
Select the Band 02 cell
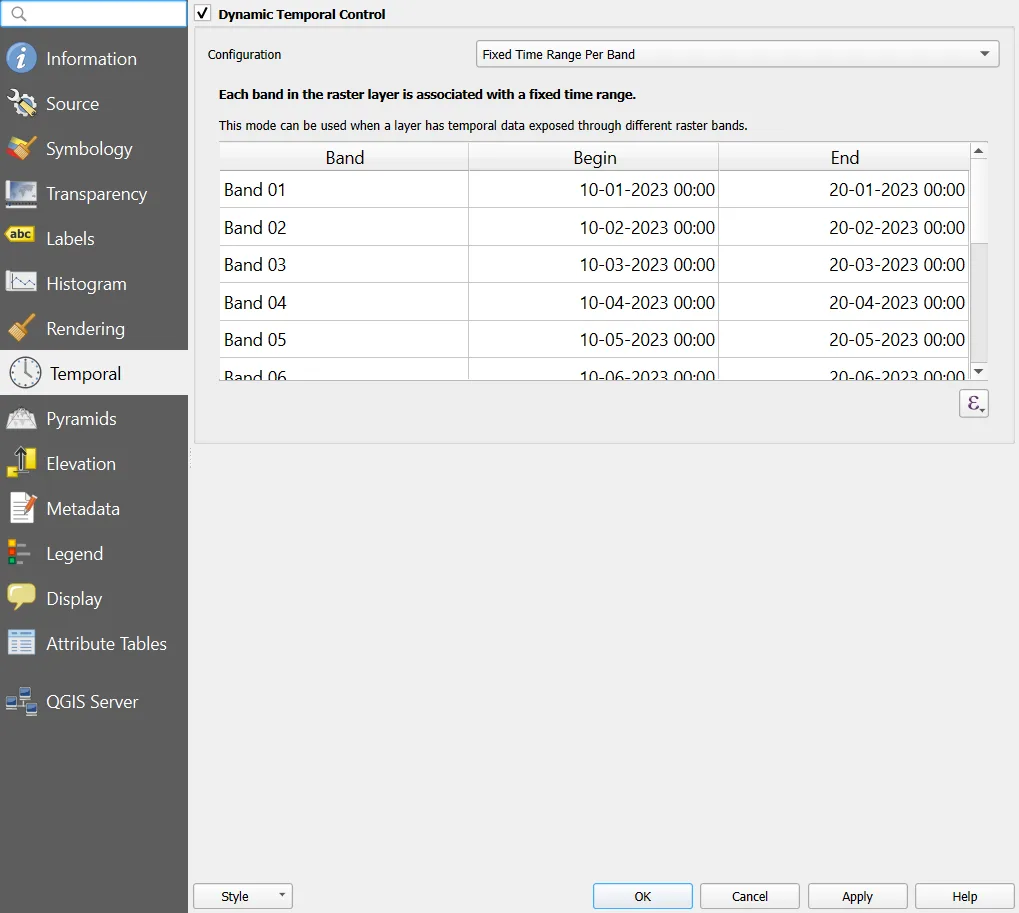pyautogui.click(x=344, y=227)
